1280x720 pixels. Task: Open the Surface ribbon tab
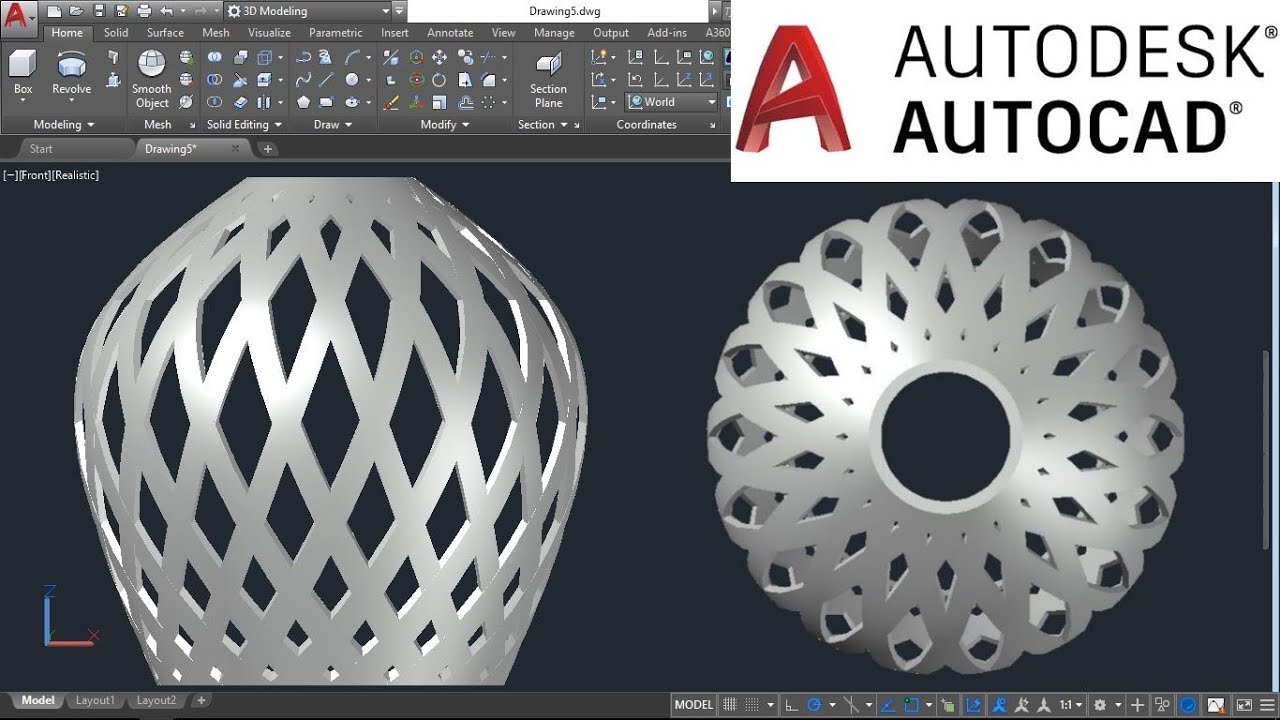165,33
